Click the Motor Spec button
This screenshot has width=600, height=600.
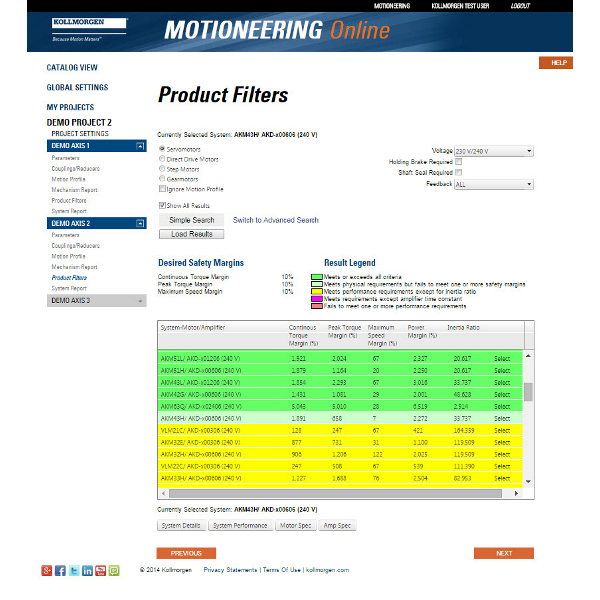(295, 525)
